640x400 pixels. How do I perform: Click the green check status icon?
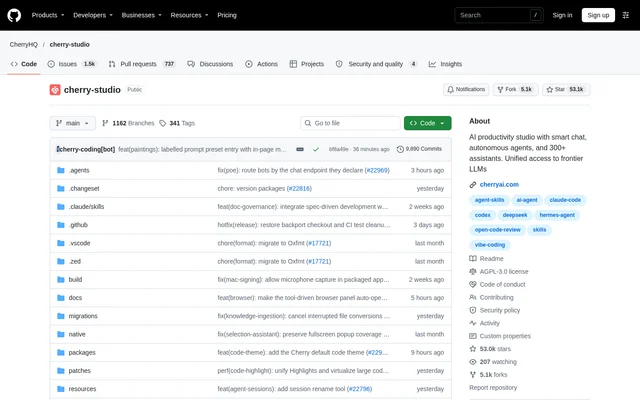[316, 149]
